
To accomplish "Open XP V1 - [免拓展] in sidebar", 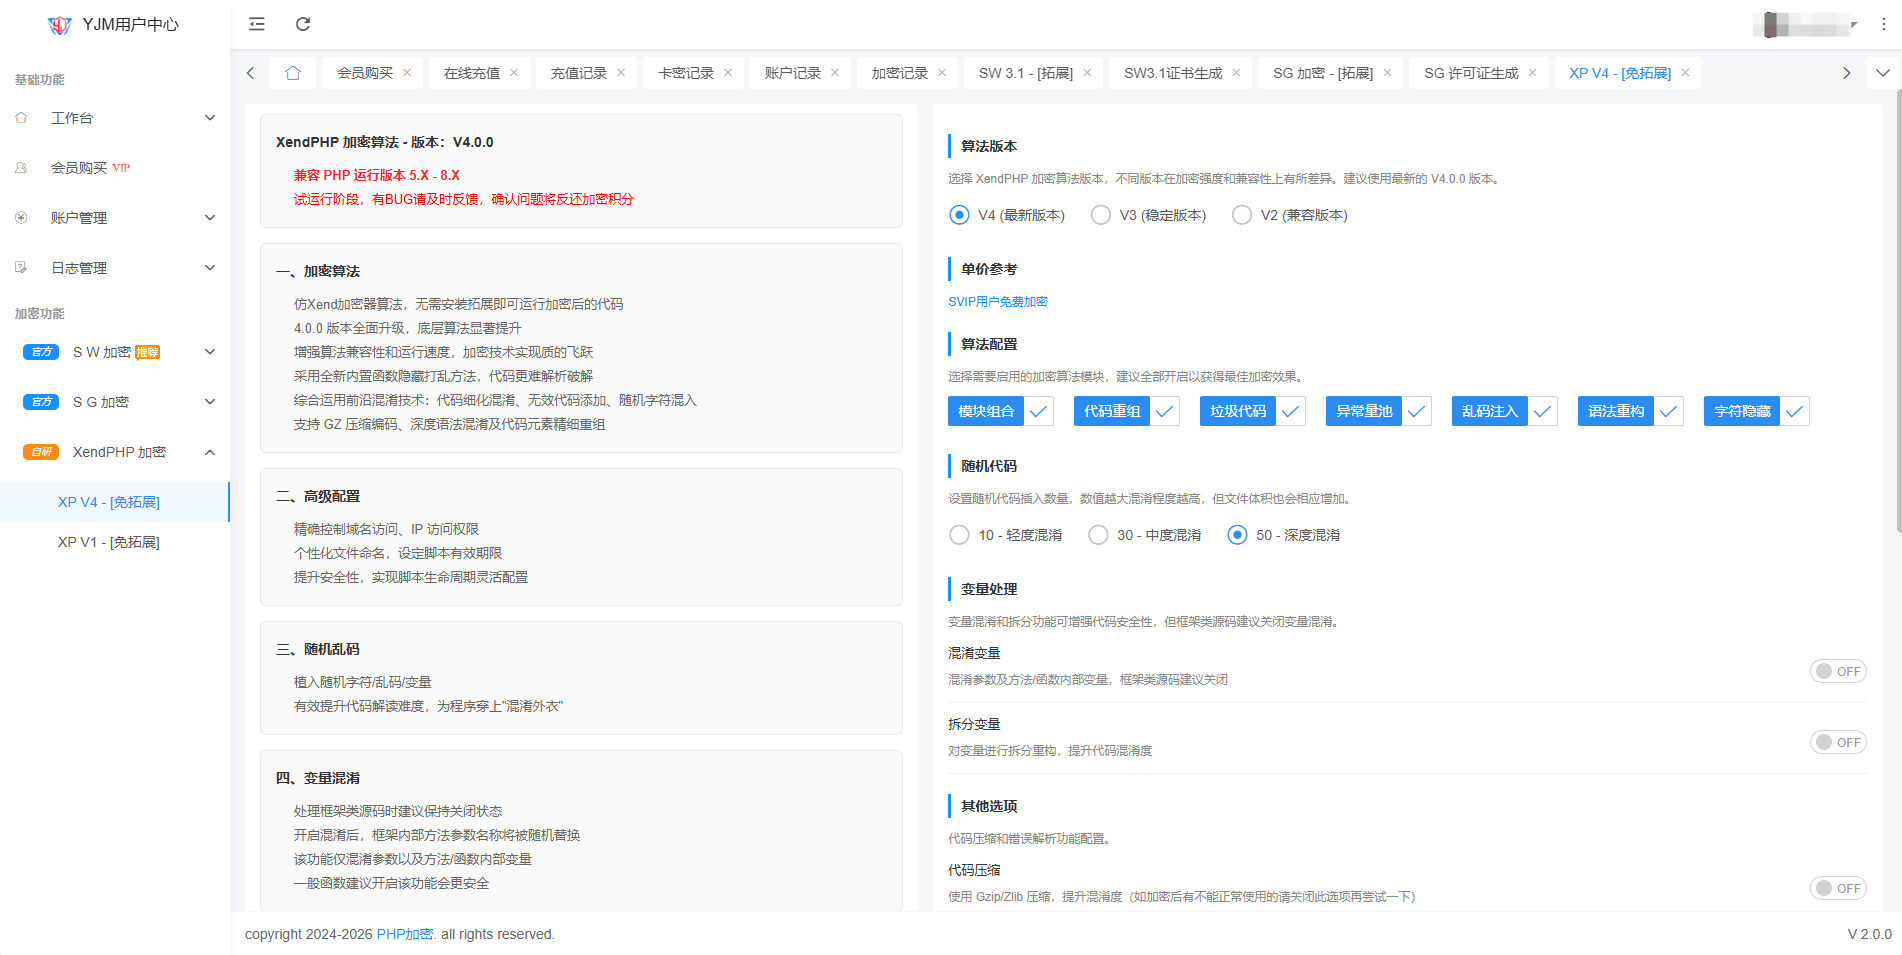I will point(108,542).
